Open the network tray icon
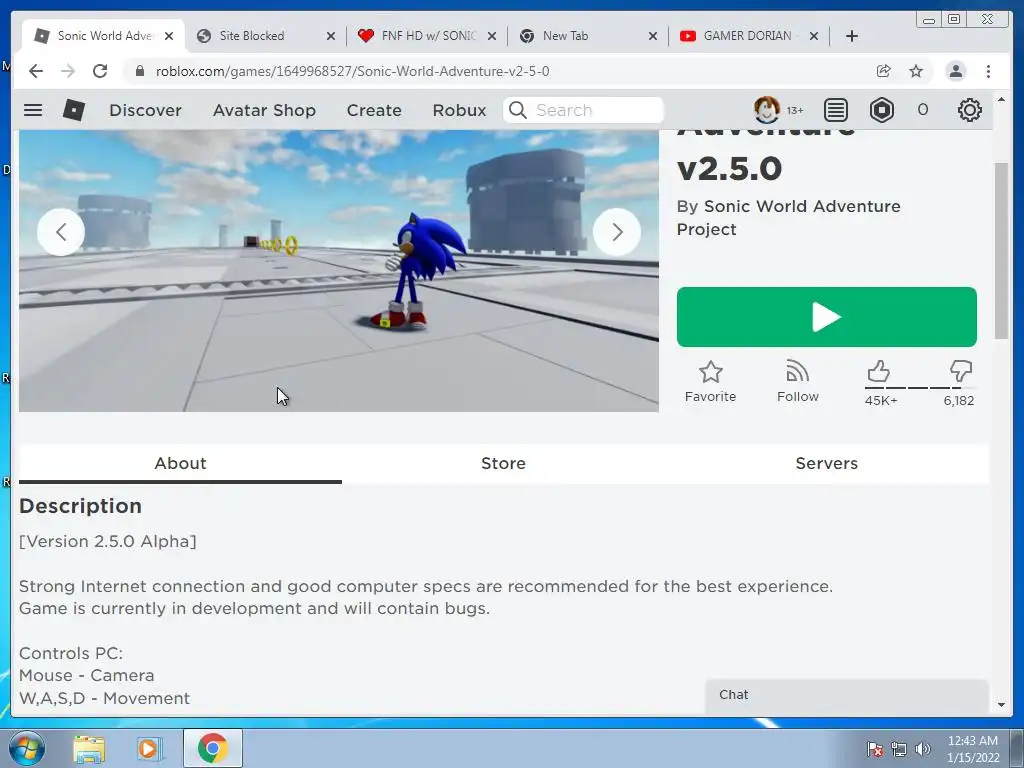The image size is (1024, 768). click(x=899, y=749)
